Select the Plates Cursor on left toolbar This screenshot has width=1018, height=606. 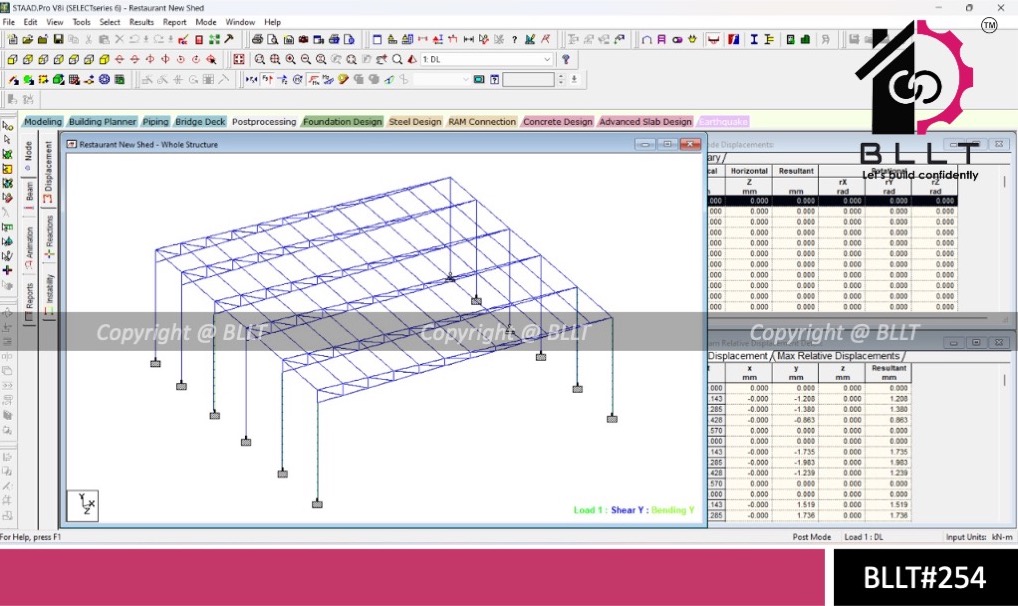pos(7,155)
